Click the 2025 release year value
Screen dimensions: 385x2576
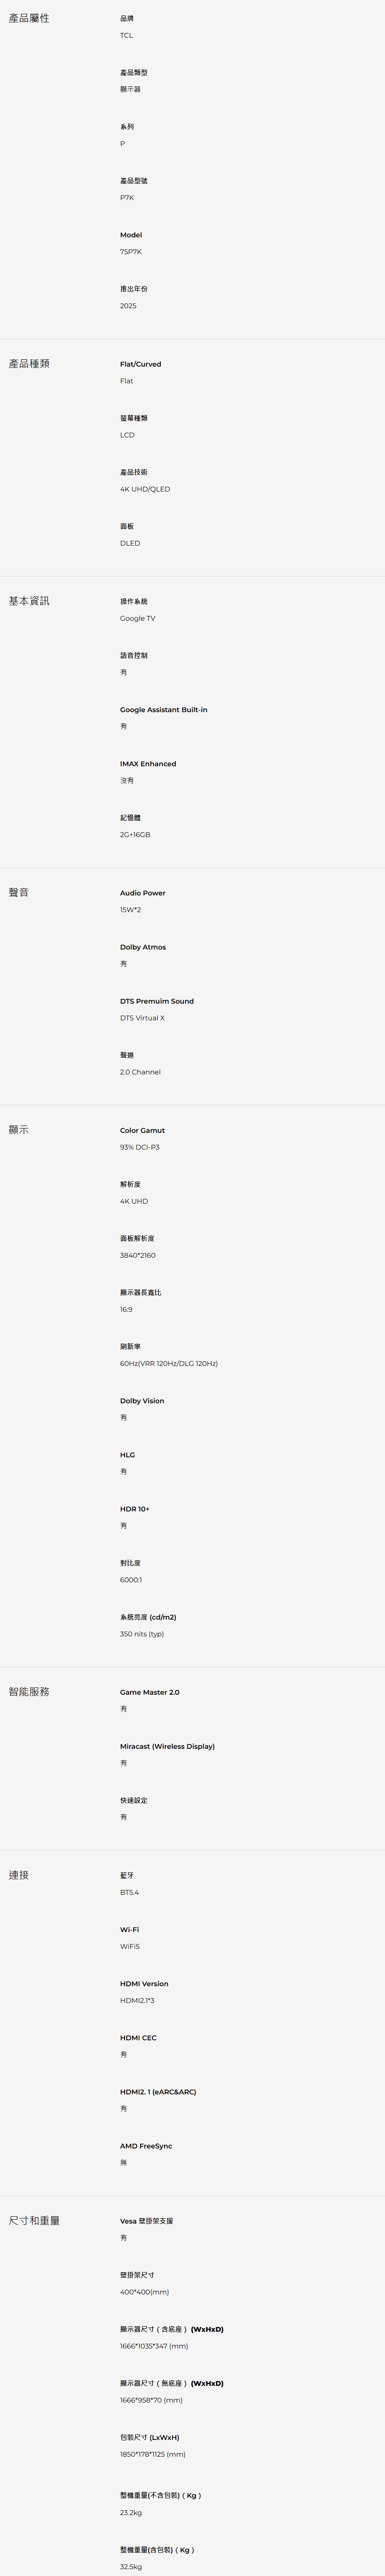[128, 306]
